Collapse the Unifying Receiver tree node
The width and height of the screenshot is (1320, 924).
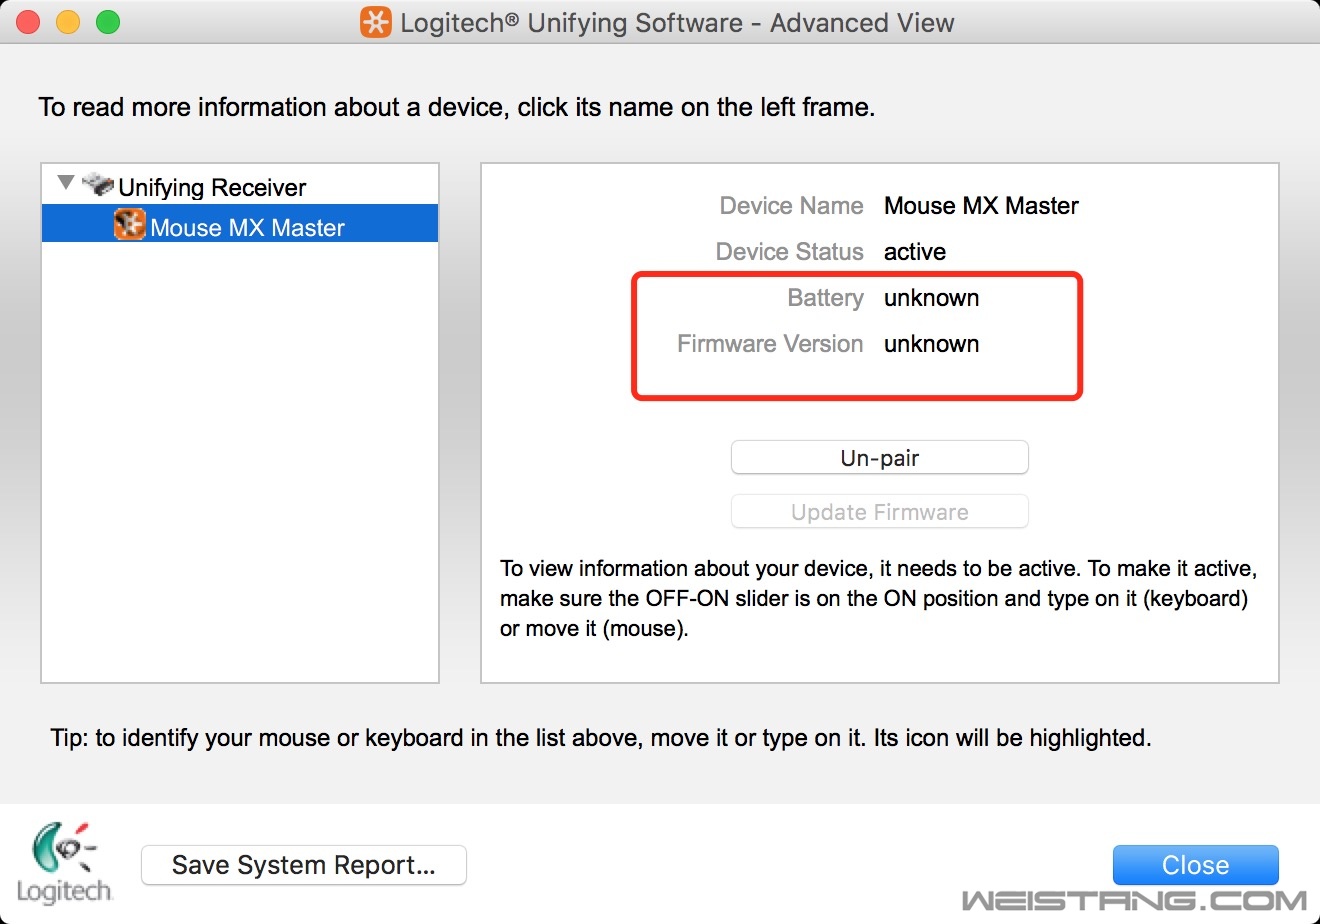pos(66,183)
